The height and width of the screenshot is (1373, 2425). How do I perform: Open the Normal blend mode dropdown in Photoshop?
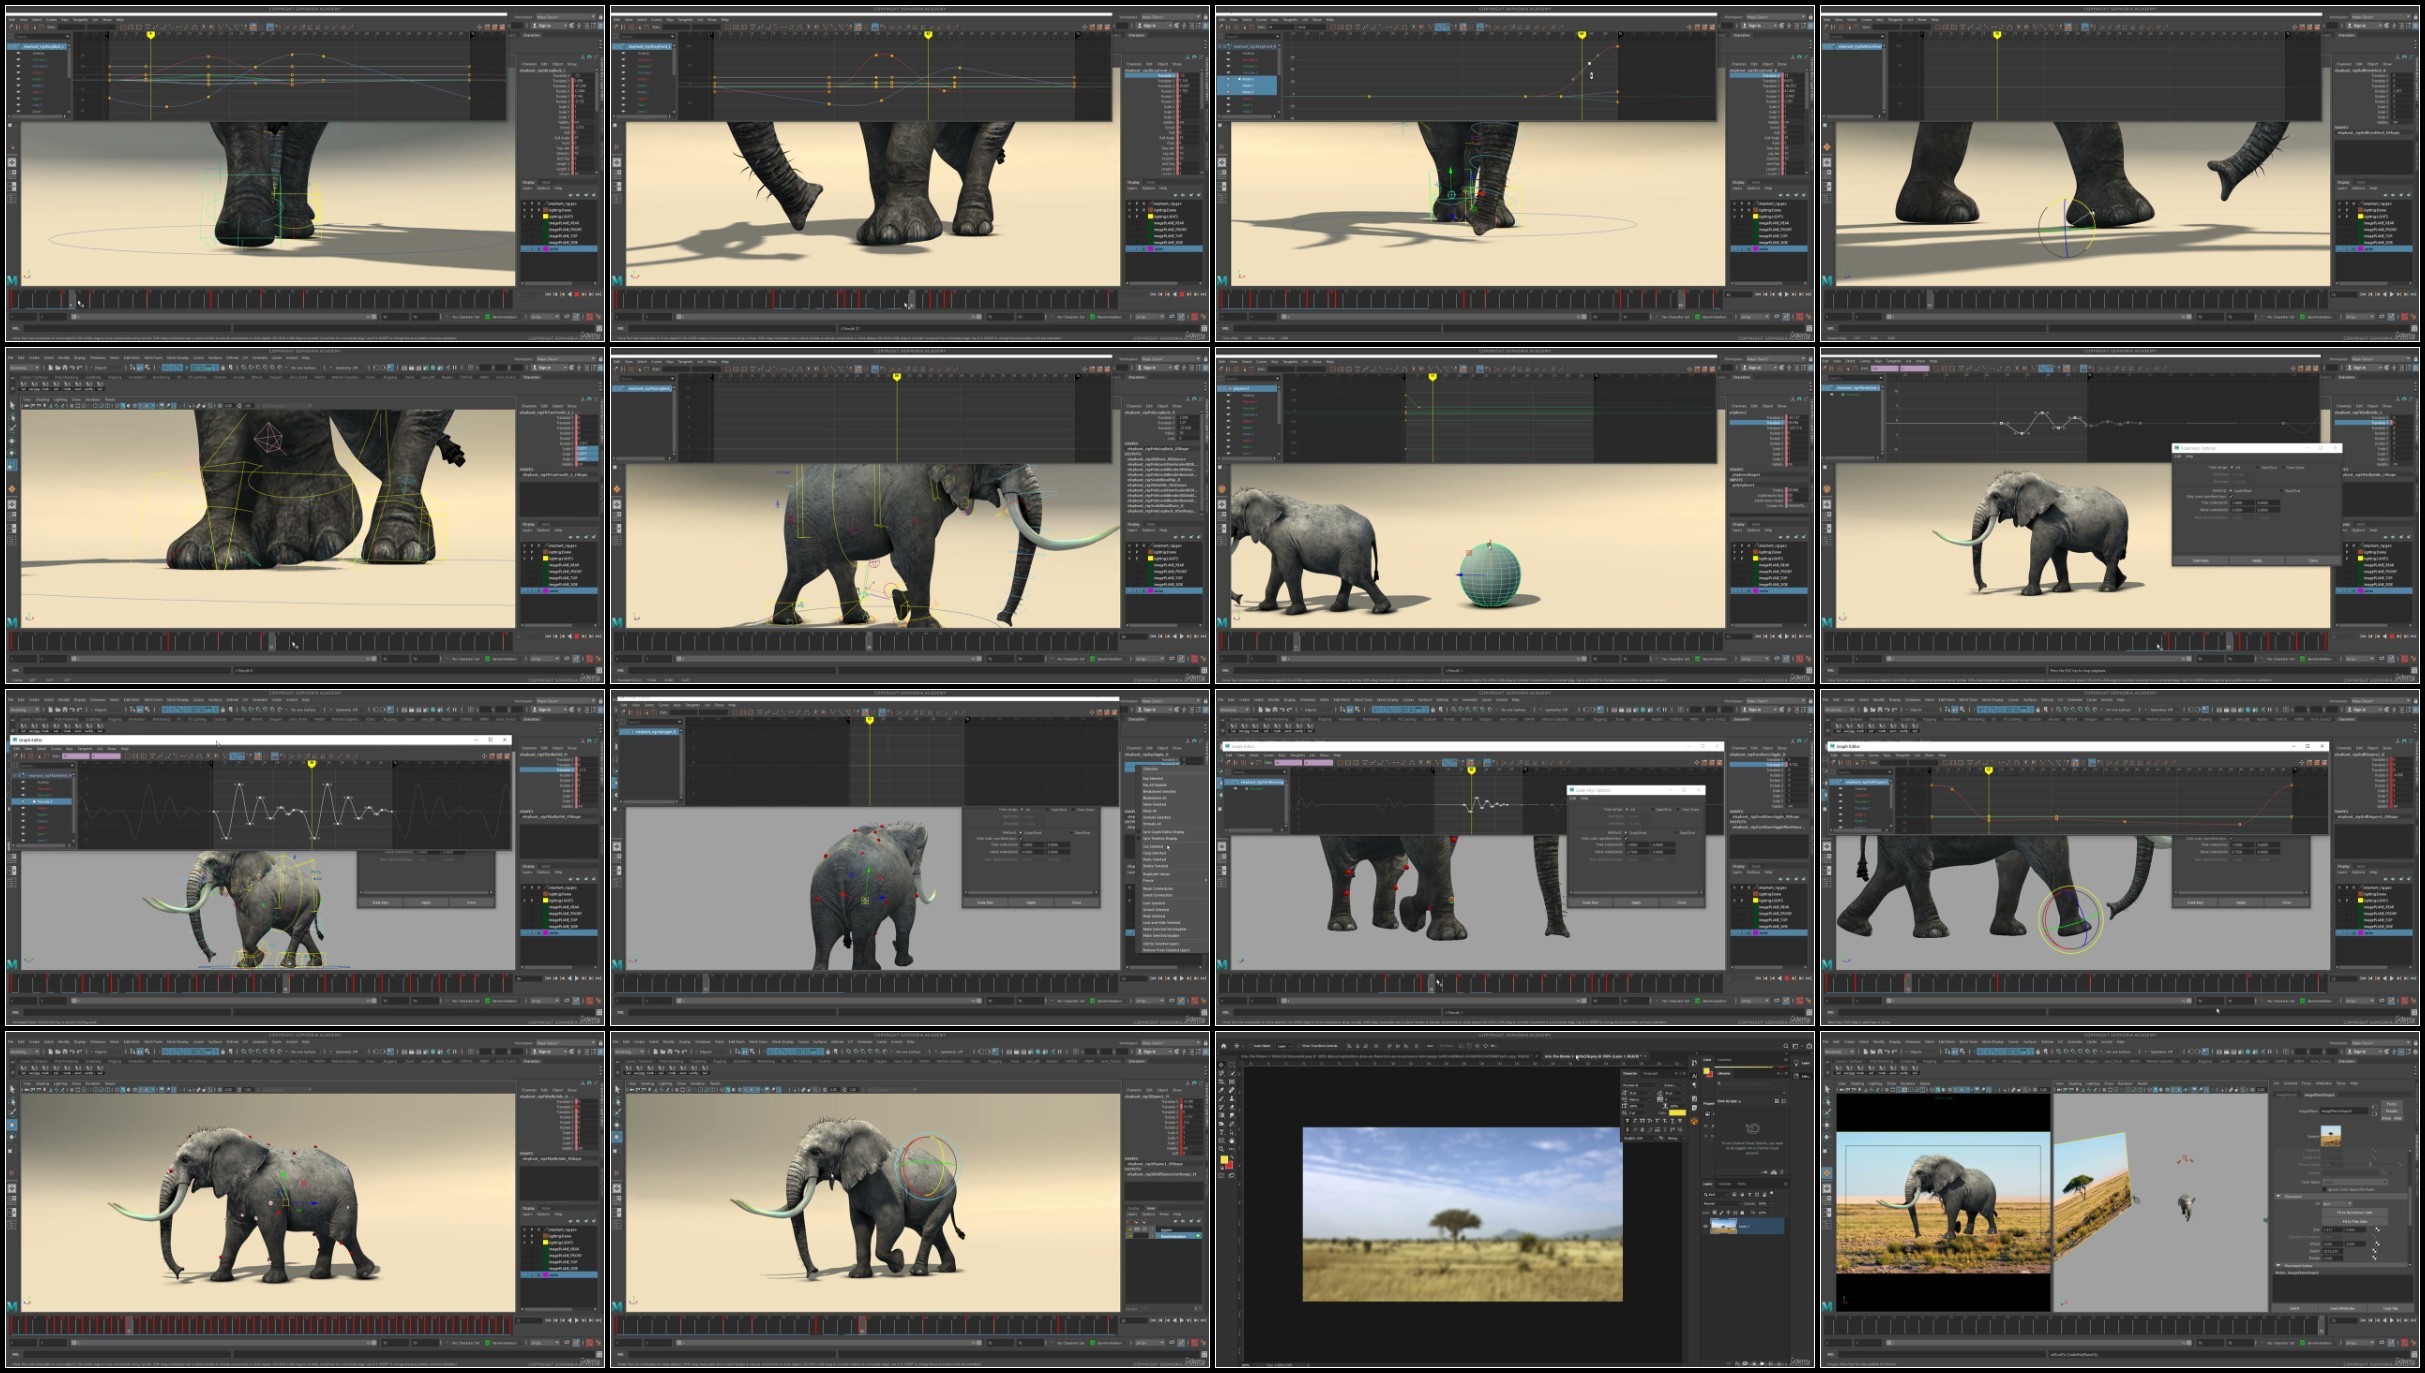(1722, 1204)
